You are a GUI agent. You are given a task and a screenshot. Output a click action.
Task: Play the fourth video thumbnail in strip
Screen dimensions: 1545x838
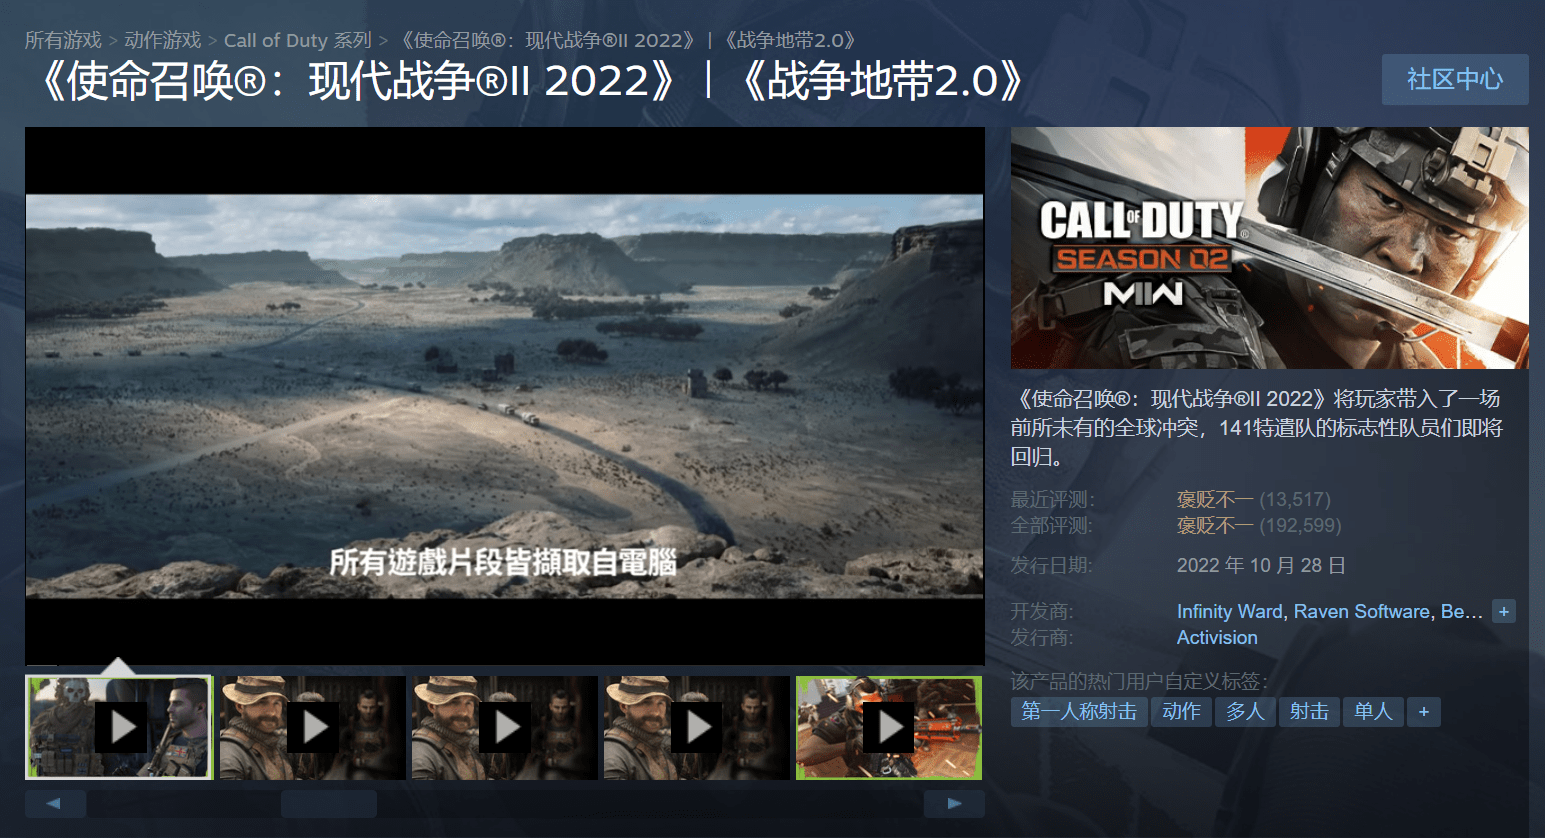click(x=697, y=728)
